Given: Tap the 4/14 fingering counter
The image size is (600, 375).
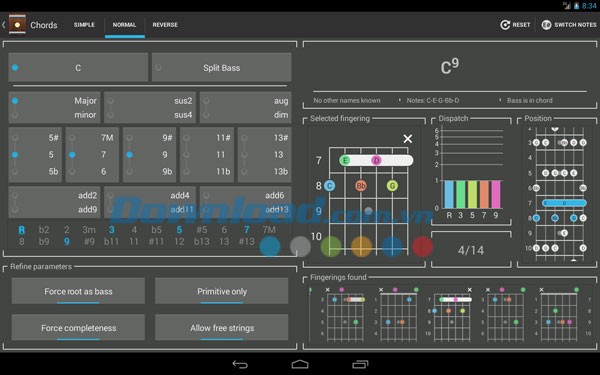Looking at the screenshot, I should click(471, 250).
